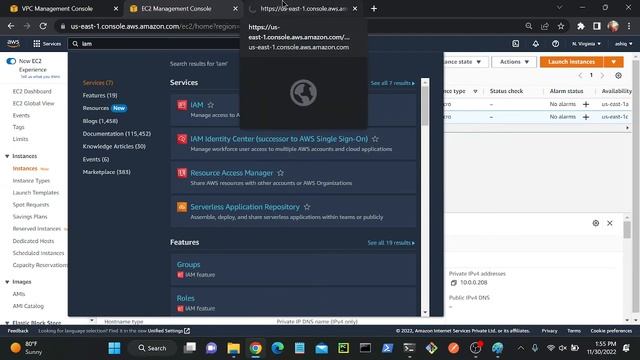The image size is (640, 360).
Task: Open the N. Virginia region dropdown
Action: tap(586, 44)
